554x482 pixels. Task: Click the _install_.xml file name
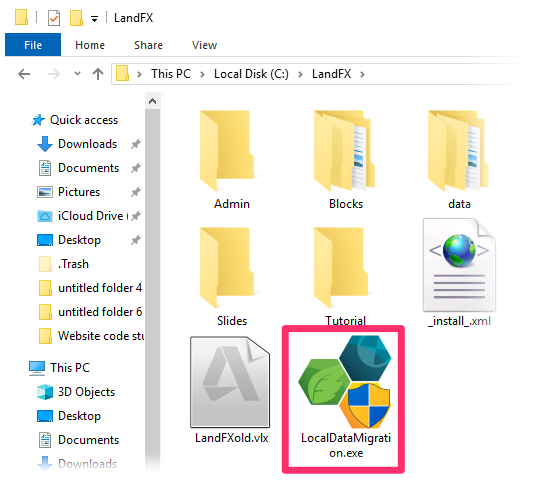459,321
